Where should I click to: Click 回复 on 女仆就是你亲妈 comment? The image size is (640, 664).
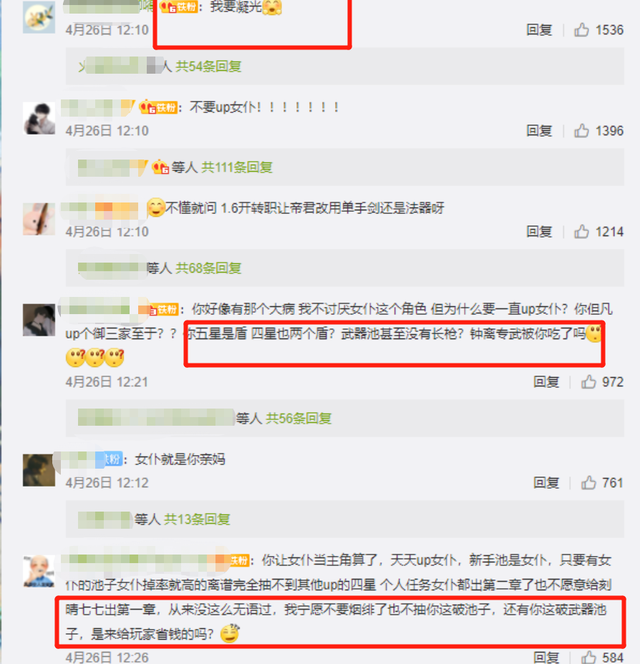[x=546, y=482]
